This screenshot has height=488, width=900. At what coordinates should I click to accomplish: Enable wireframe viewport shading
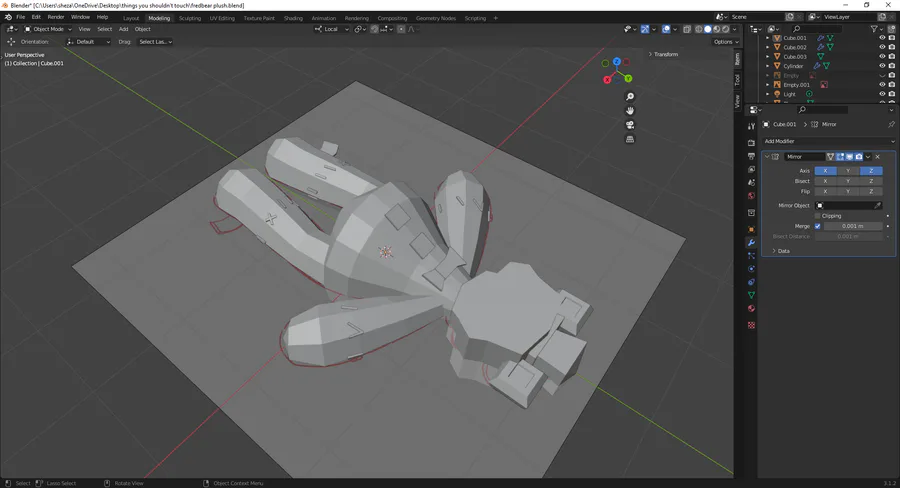[699, 29]
